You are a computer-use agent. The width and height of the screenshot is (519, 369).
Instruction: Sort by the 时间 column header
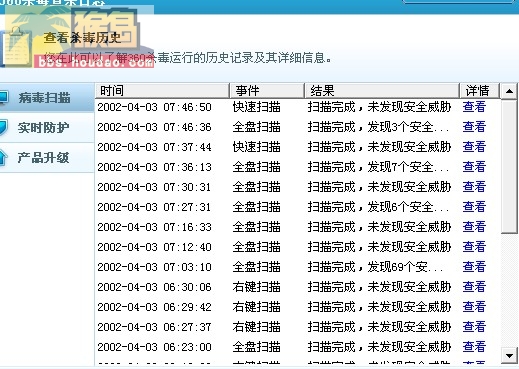point(162,91)
